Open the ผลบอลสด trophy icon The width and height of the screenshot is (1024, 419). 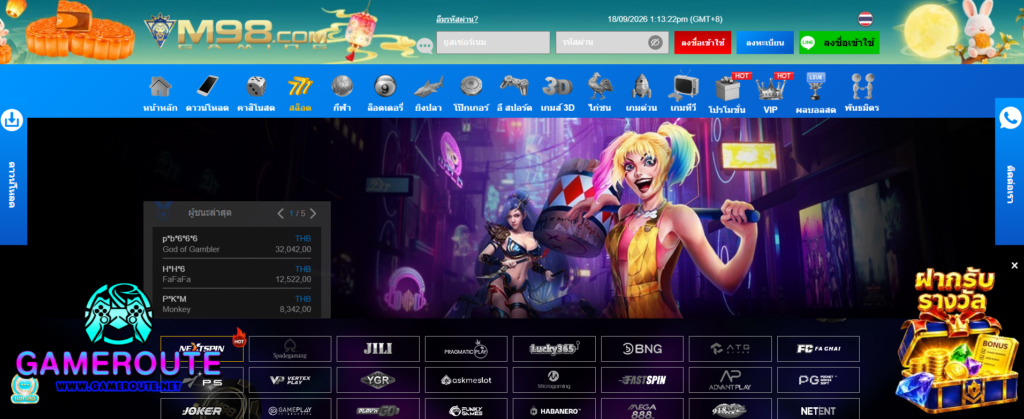point(816,86)
